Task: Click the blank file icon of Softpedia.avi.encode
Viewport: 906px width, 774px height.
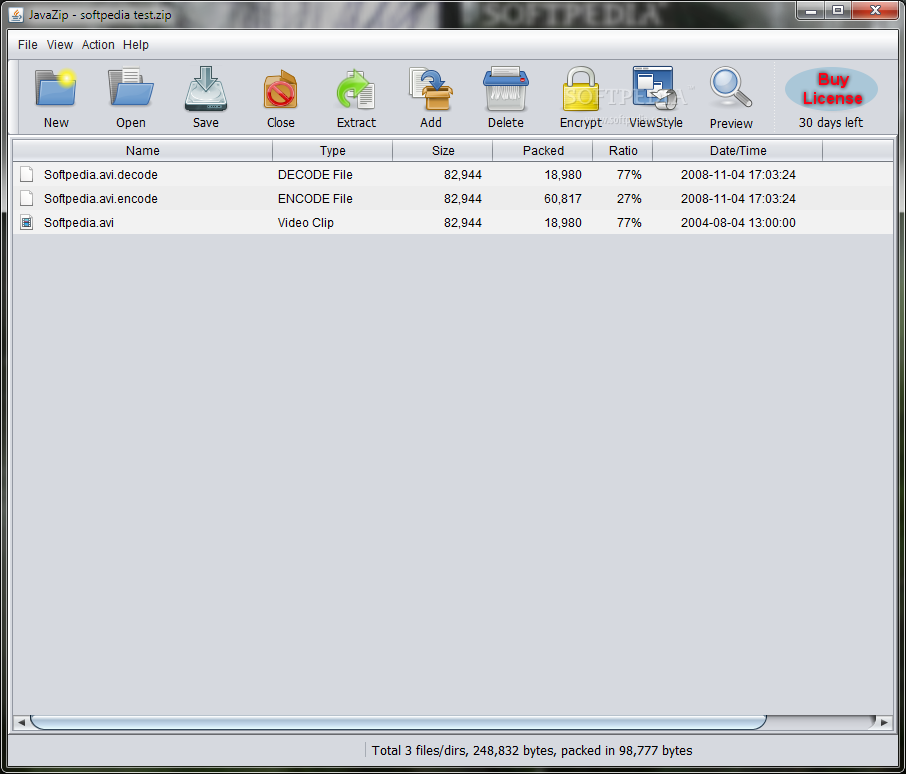Action: tap(26, 199)
